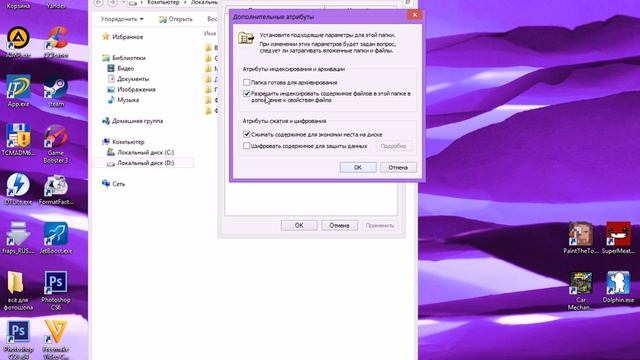Click the folder attributes icon in the dialog
640x360 pixels.
tap(246, 38)
